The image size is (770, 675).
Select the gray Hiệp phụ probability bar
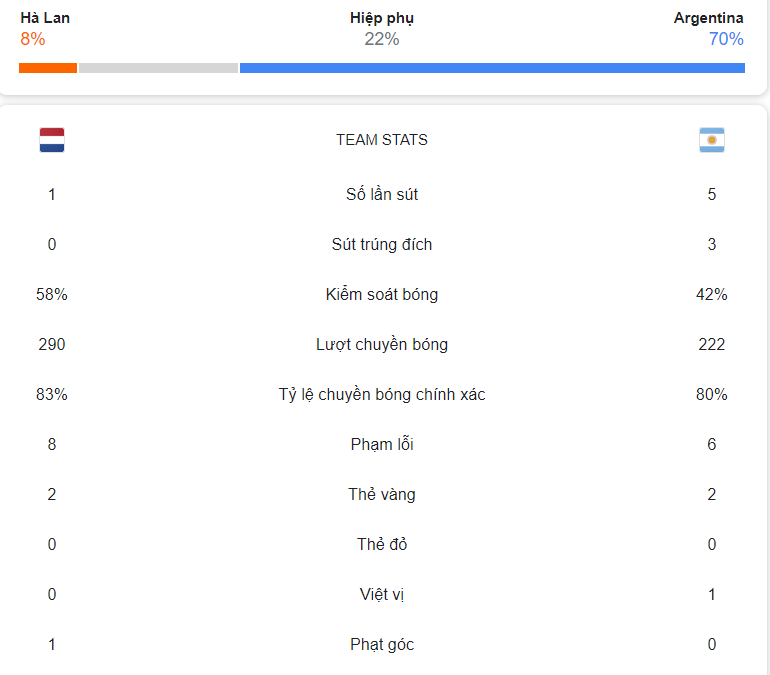pos(159,68)
